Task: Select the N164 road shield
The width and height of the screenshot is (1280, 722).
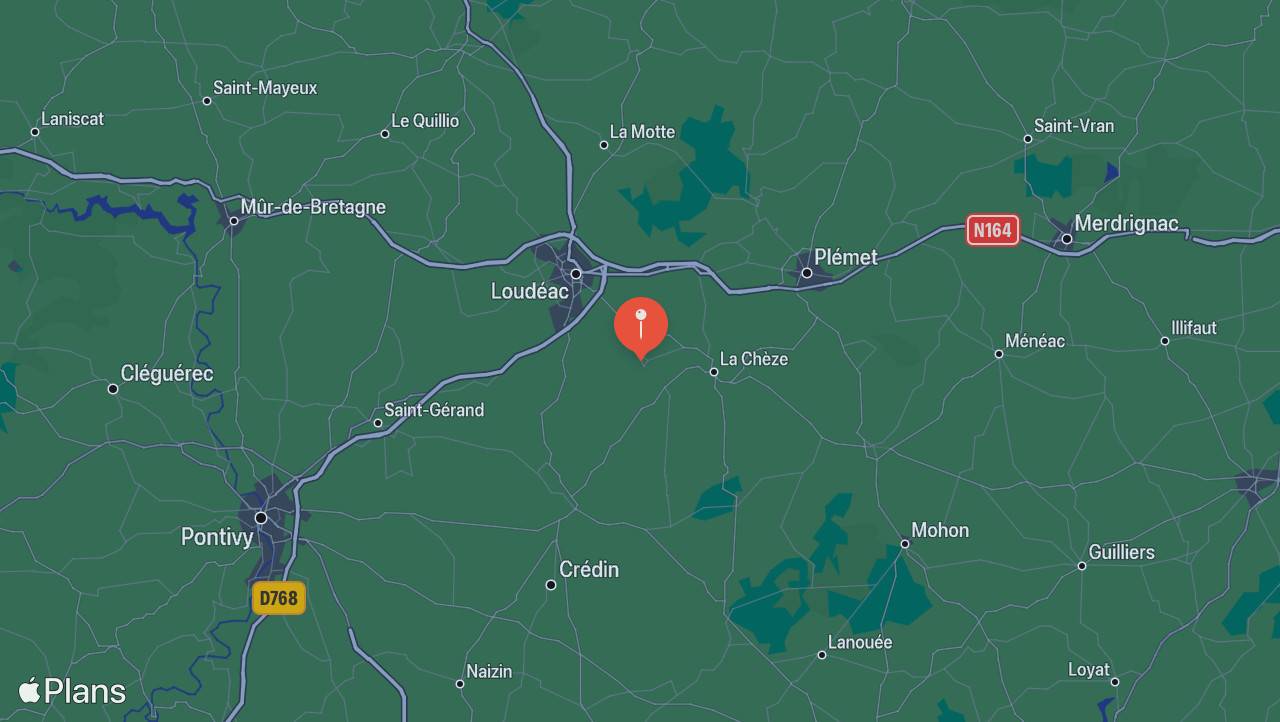Action: tap(992, 231)
